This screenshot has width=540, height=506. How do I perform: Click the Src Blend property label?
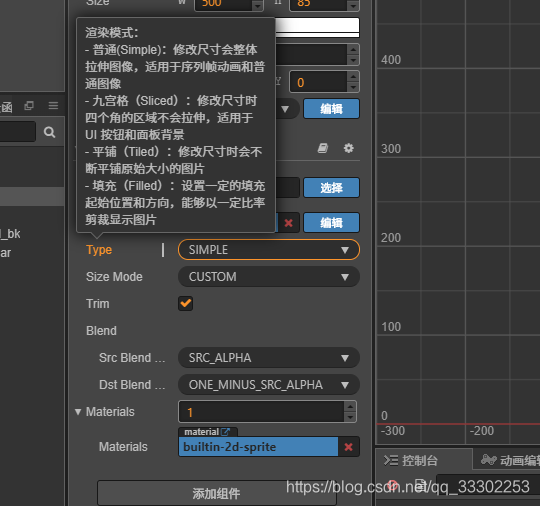132,358
